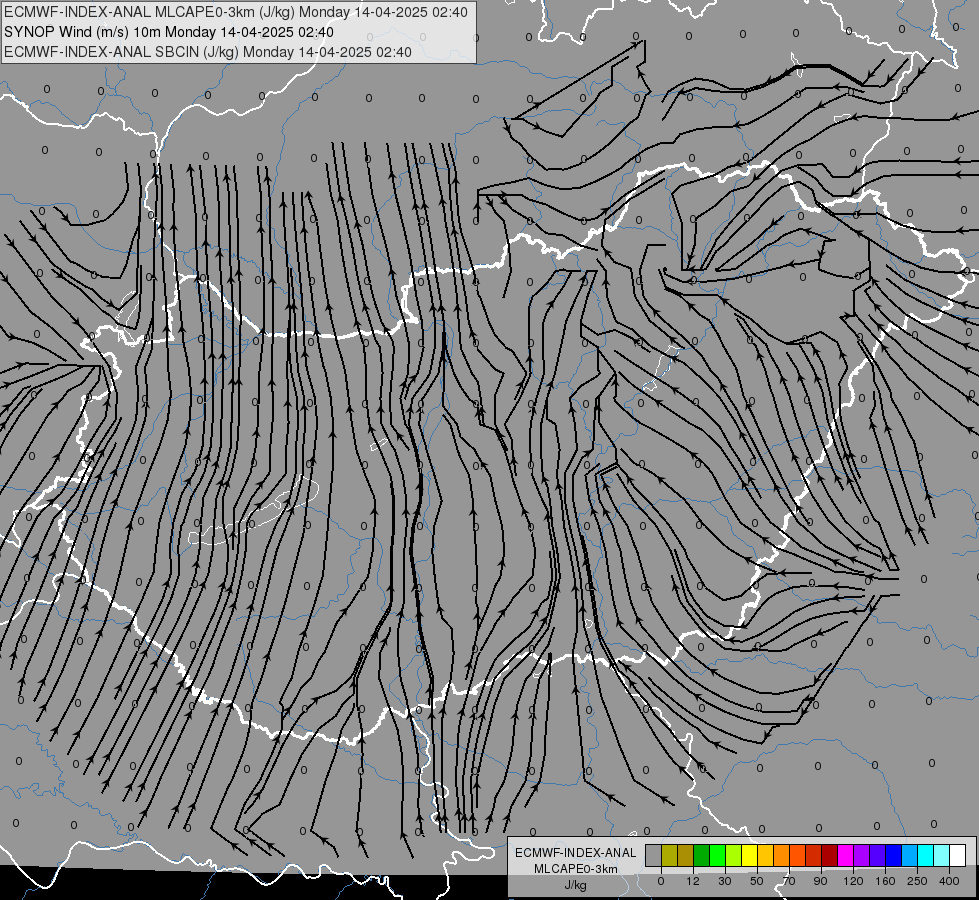The width and height of the screenshot is (979, 900).
Task: Click the legend scale value '250'
Action: pos(917,881)
